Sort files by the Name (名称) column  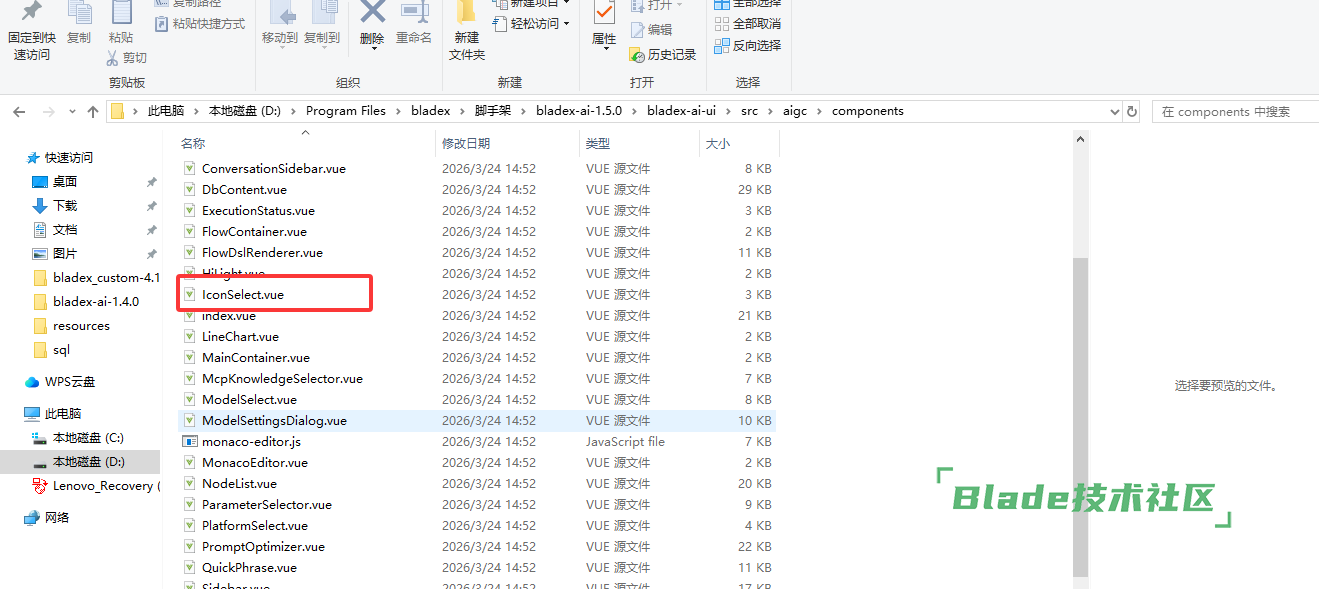tap(193, 144)
